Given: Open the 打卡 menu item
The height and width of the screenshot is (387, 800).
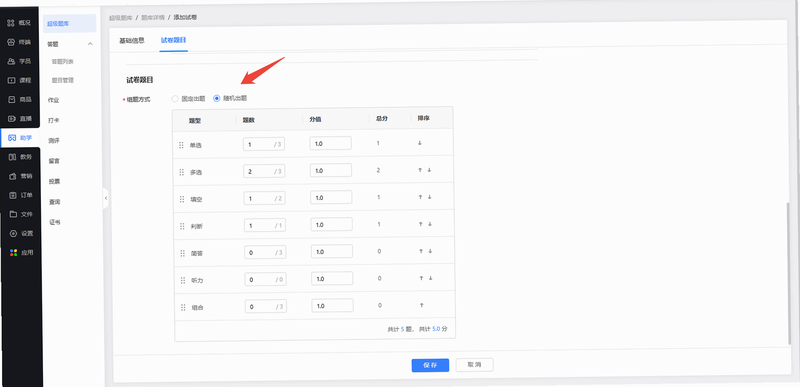Looking at the screenshot, I should coord(54,121).
